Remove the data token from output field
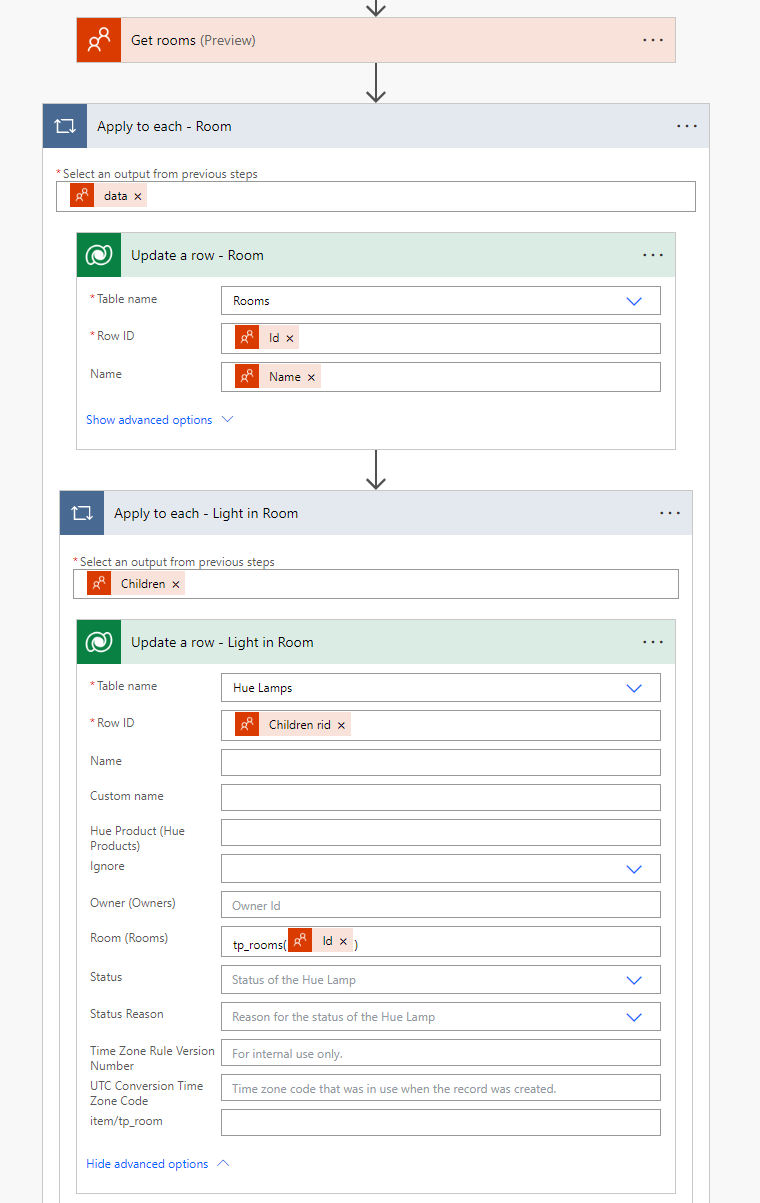The image size is (760, 1203). pyautogui.click(x=138, y=197)
